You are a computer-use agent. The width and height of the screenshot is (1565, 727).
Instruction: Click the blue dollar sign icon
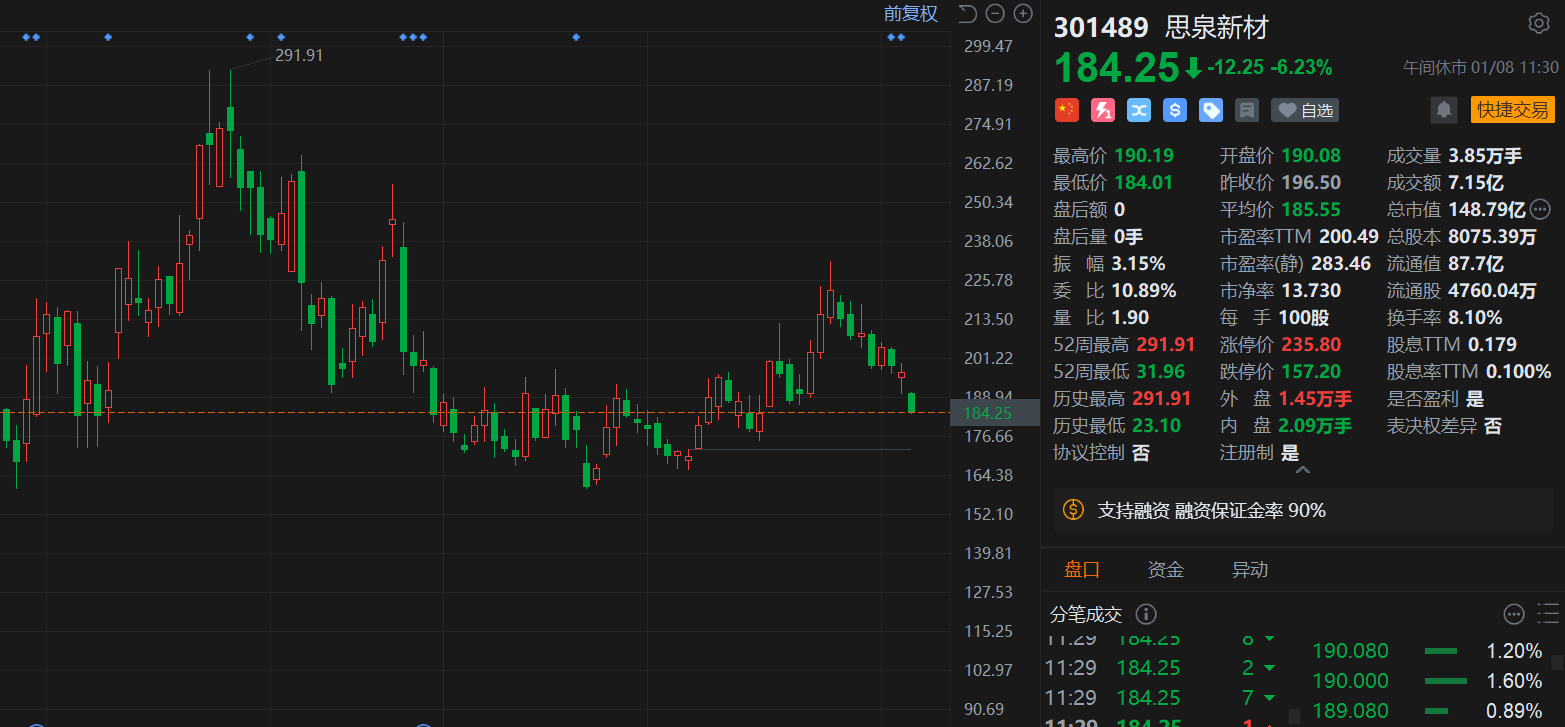point(1175,110)
